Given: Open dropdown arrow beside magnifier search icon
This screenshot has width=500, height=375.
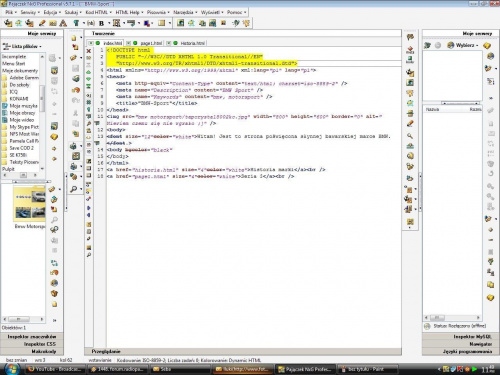Looking at the screenshot, I should point(81,189).
